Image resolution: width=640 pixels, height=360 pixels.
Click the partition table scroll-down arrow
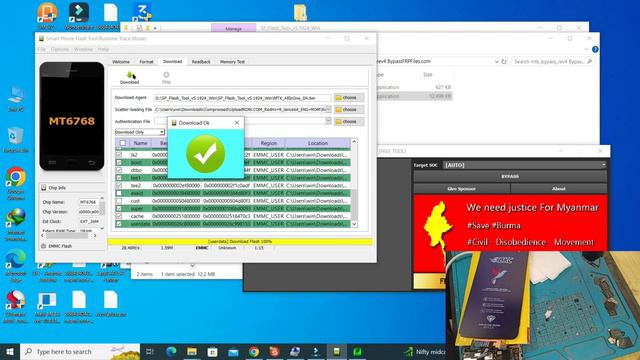click(354, 224)
